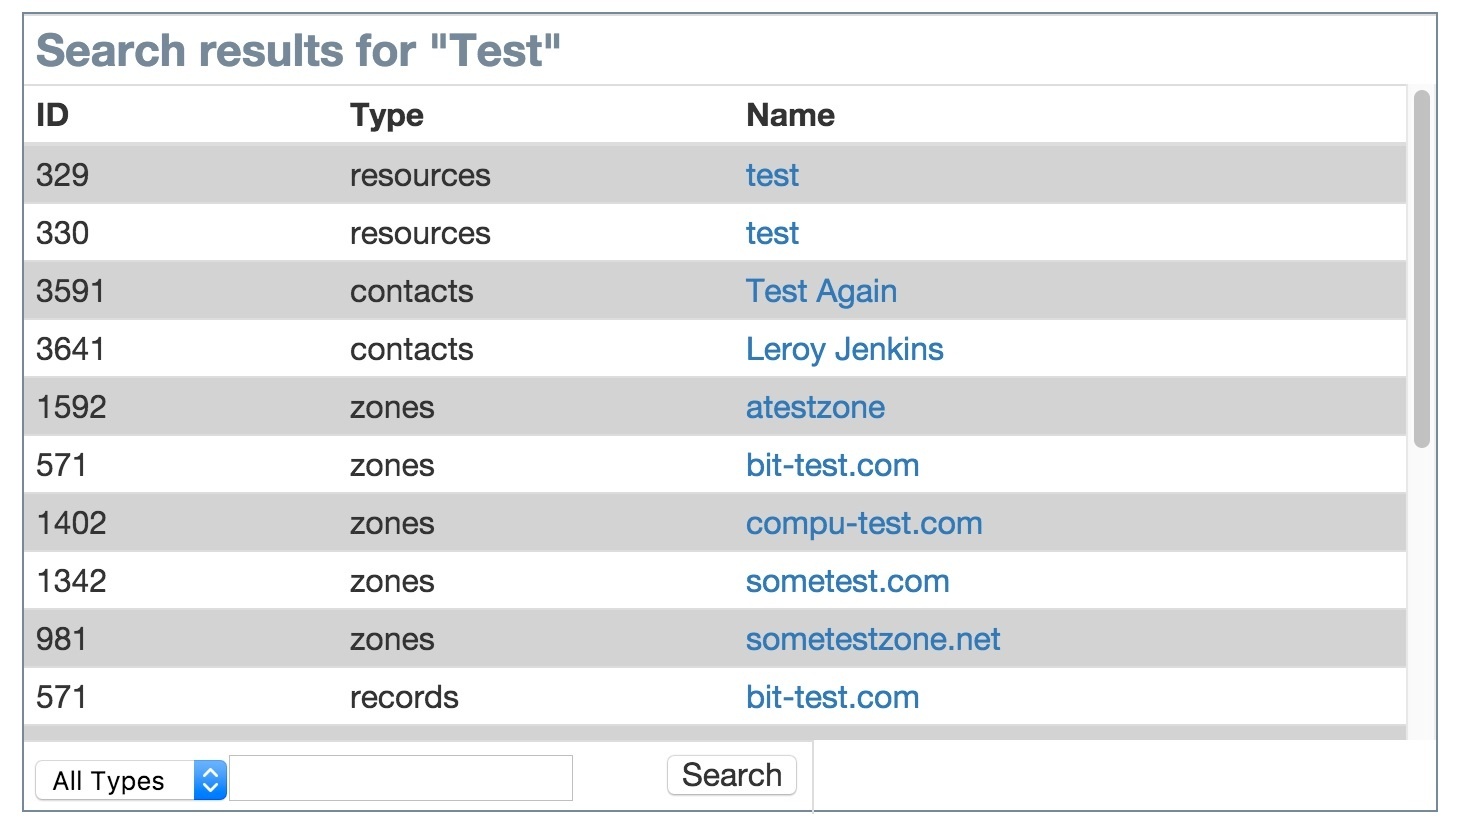Click the Search button
The width and height of the screenshot is (1464, 834).
pos(731,775)
